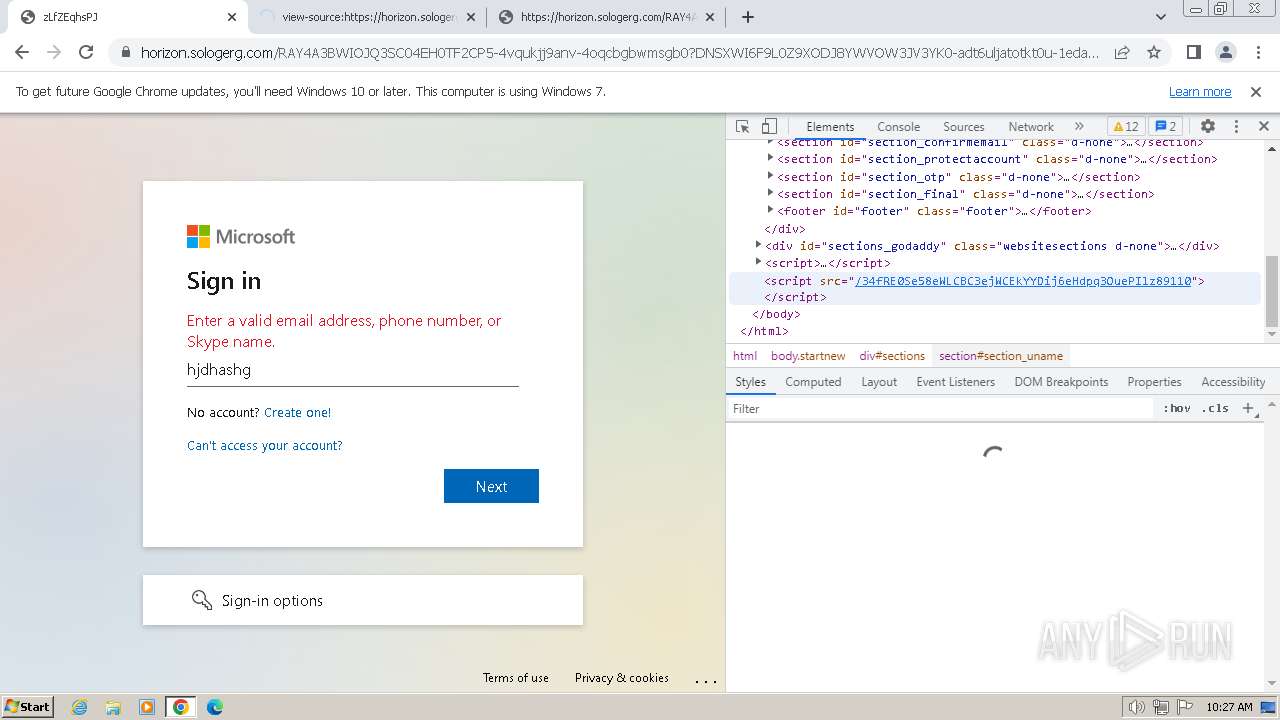Image resolution: width=1280 pixels, height=720 pixels.
Task: Switch to the Elements panel
Action: point(830,127)
